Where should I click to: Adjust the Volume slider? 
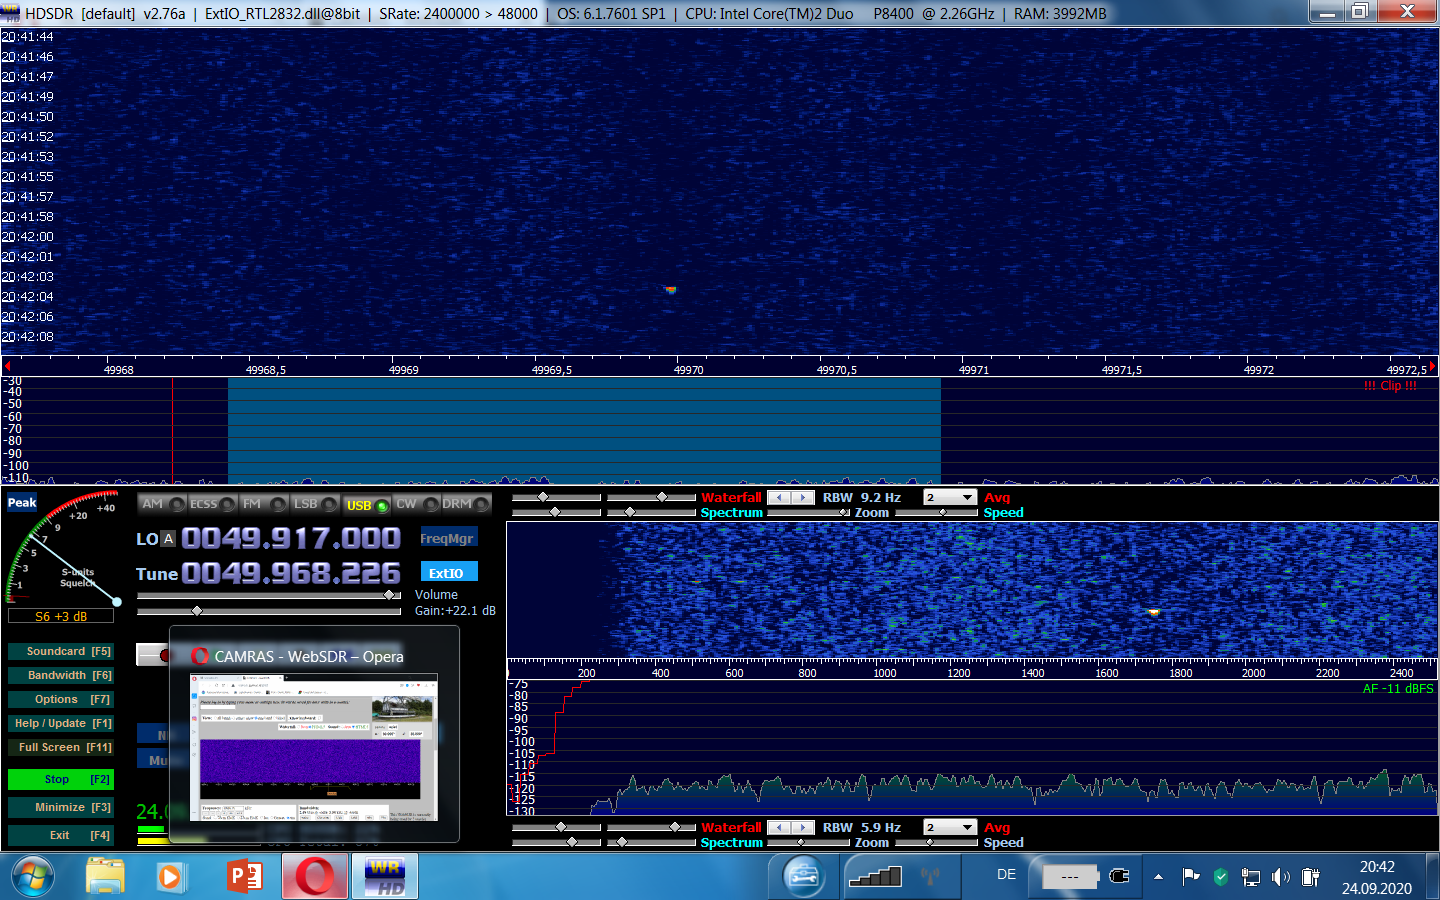(269, 596)
